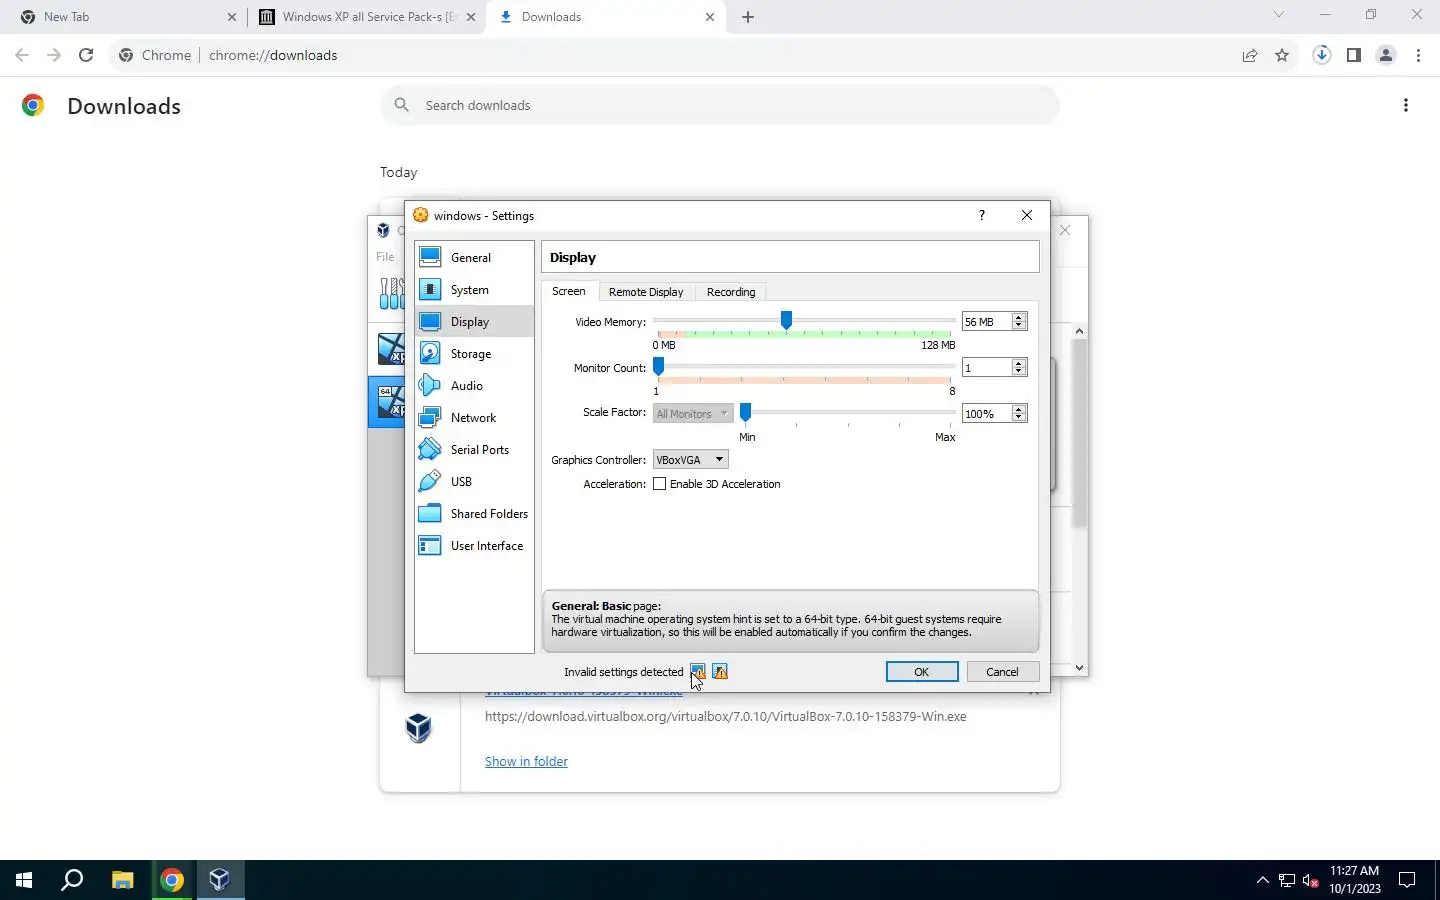The height and width of the screenshot is (900, 1440).
Task: Click Show in folder link
Action: tap(526, 761)
